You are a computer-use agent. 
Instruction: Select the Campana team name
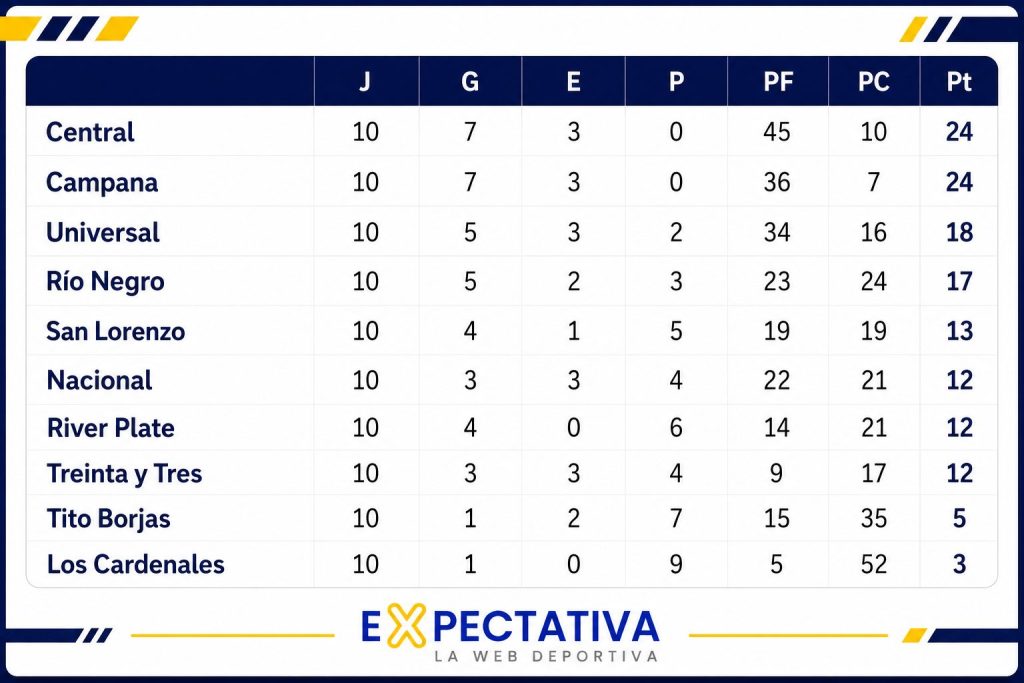tap(102, 182)
